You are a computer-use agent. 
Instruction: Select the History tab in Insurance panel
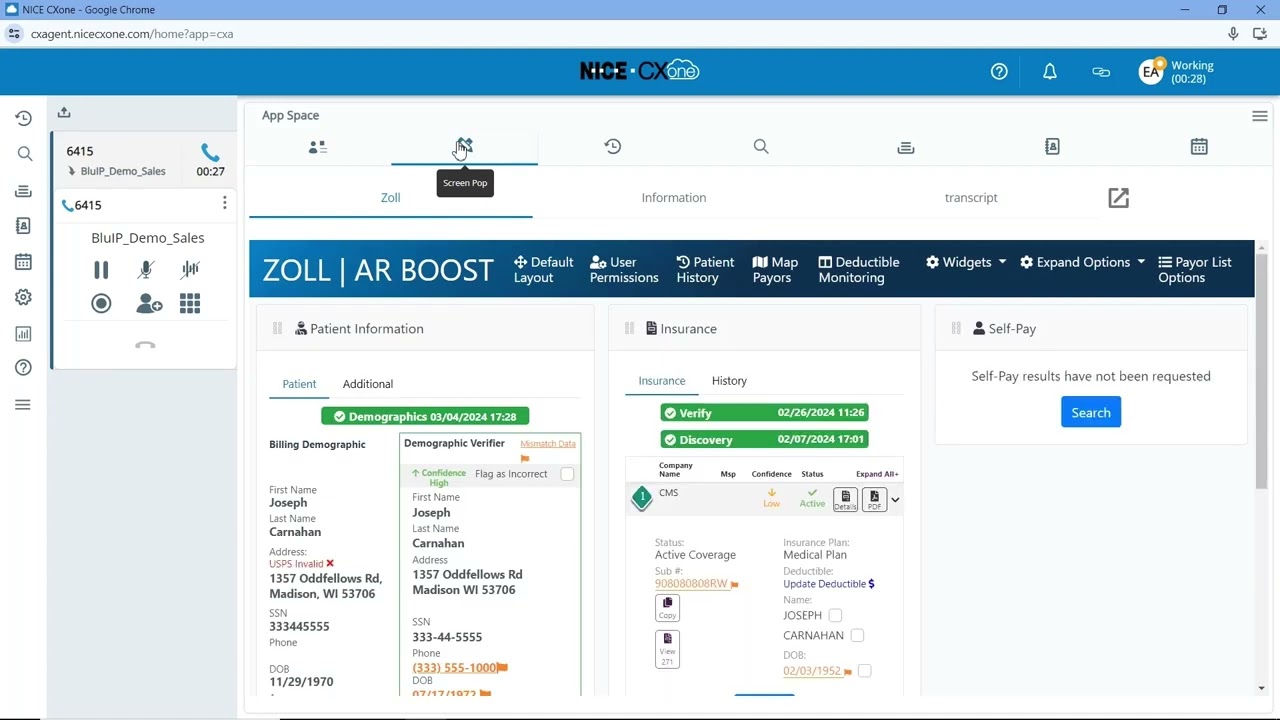point(729,381)
